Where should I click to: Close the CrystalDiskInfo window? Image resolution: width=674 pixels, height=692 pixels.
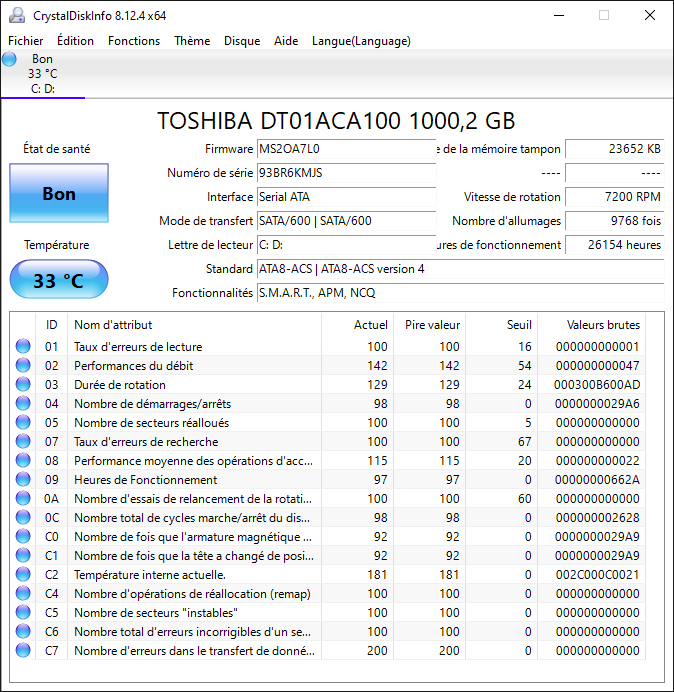click(650, 15)
